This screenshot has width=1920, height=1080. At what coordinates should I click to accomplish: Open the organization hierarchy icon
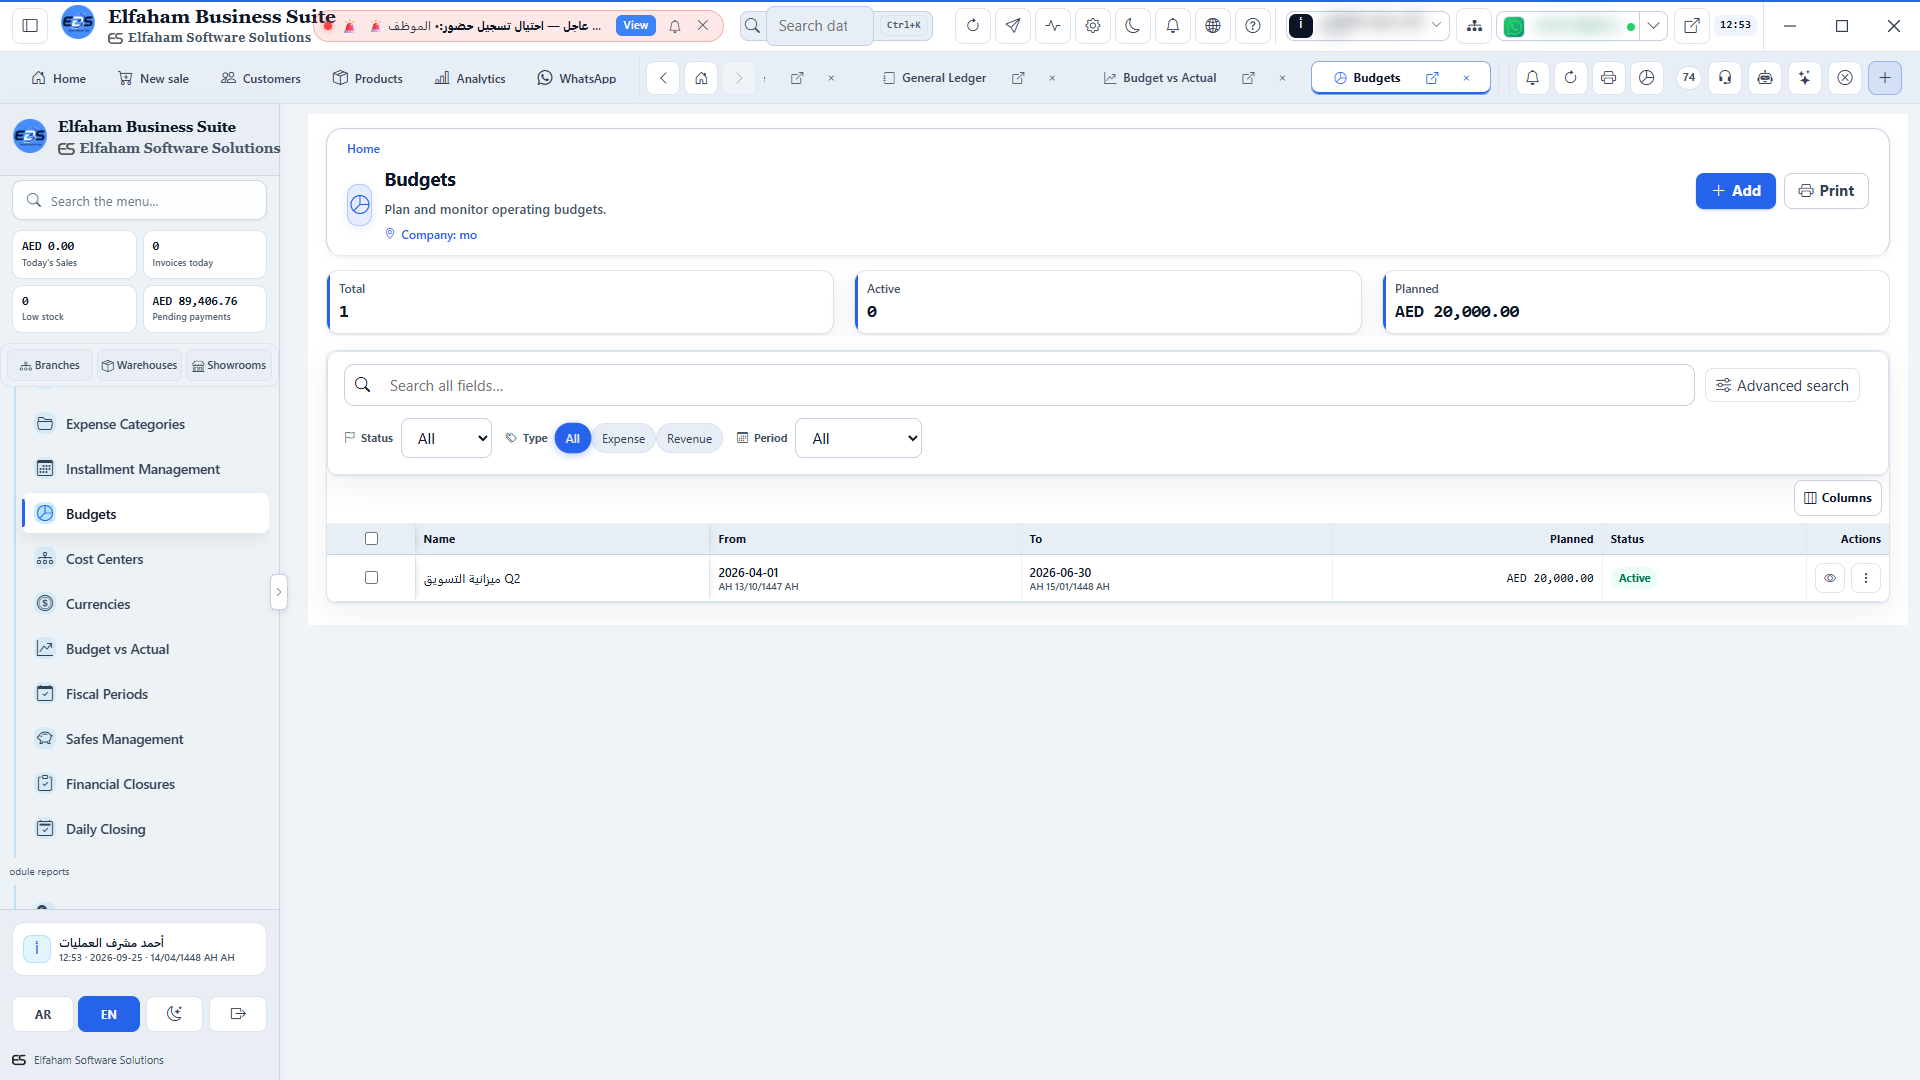pos(1474,26)
